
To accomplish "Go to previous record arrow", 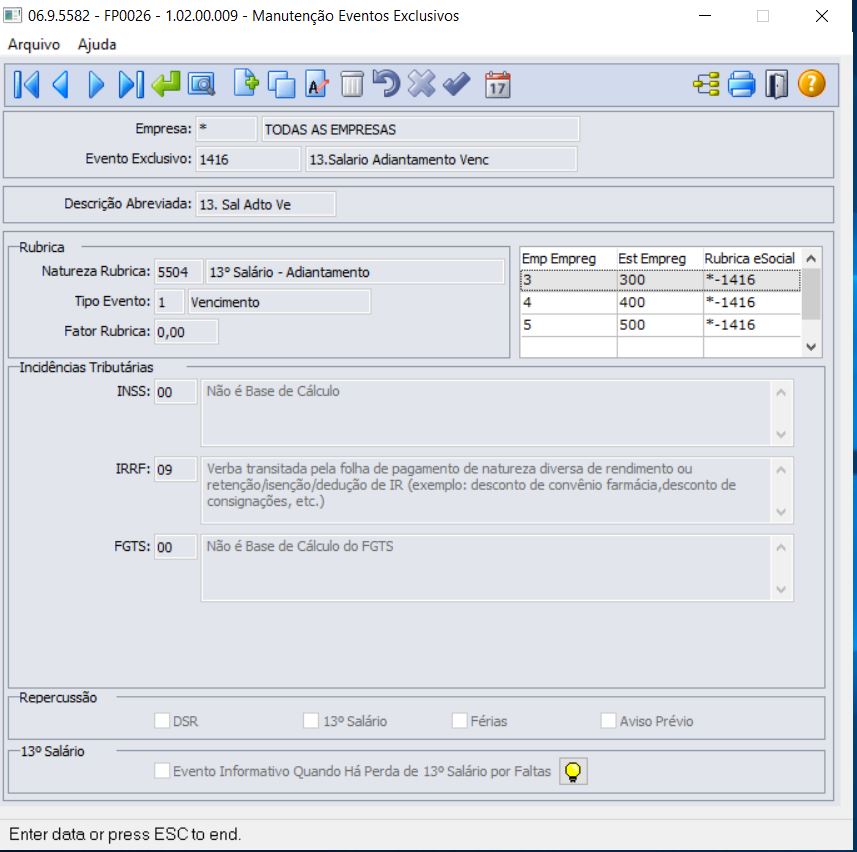I will coord(61,85).
